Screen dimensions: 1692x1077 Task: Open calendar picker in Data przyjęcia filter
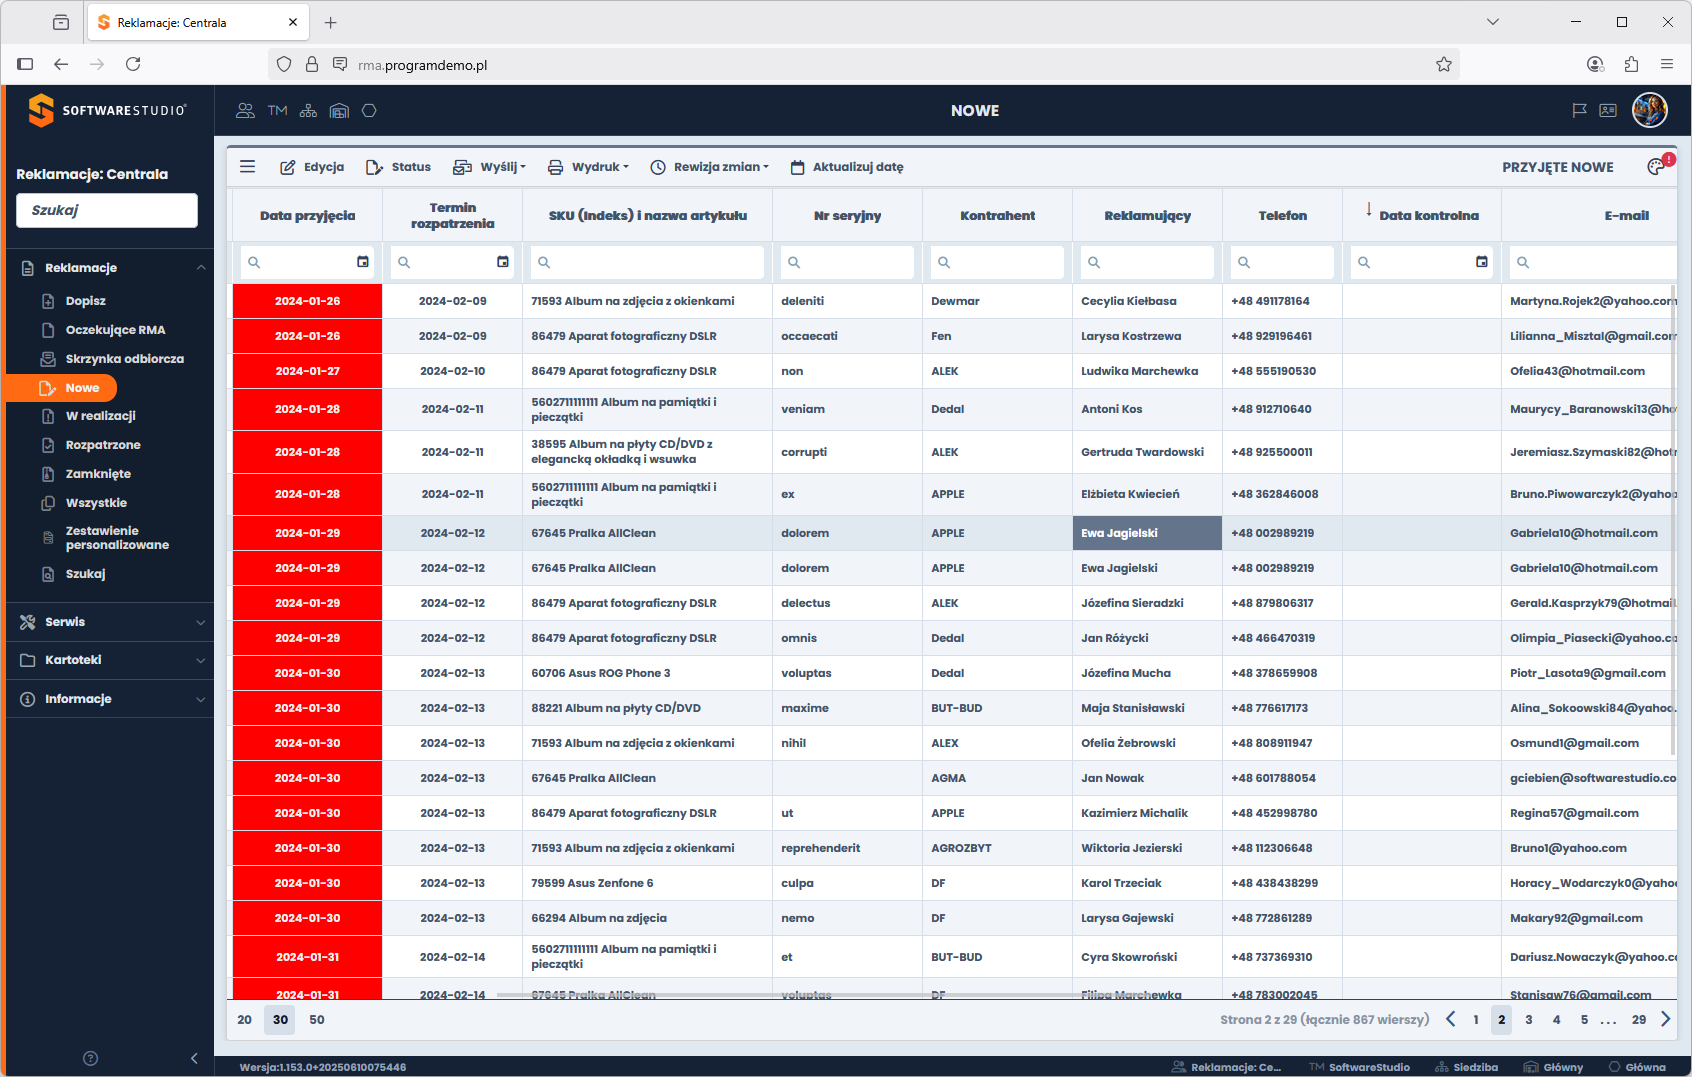(363, 262)
